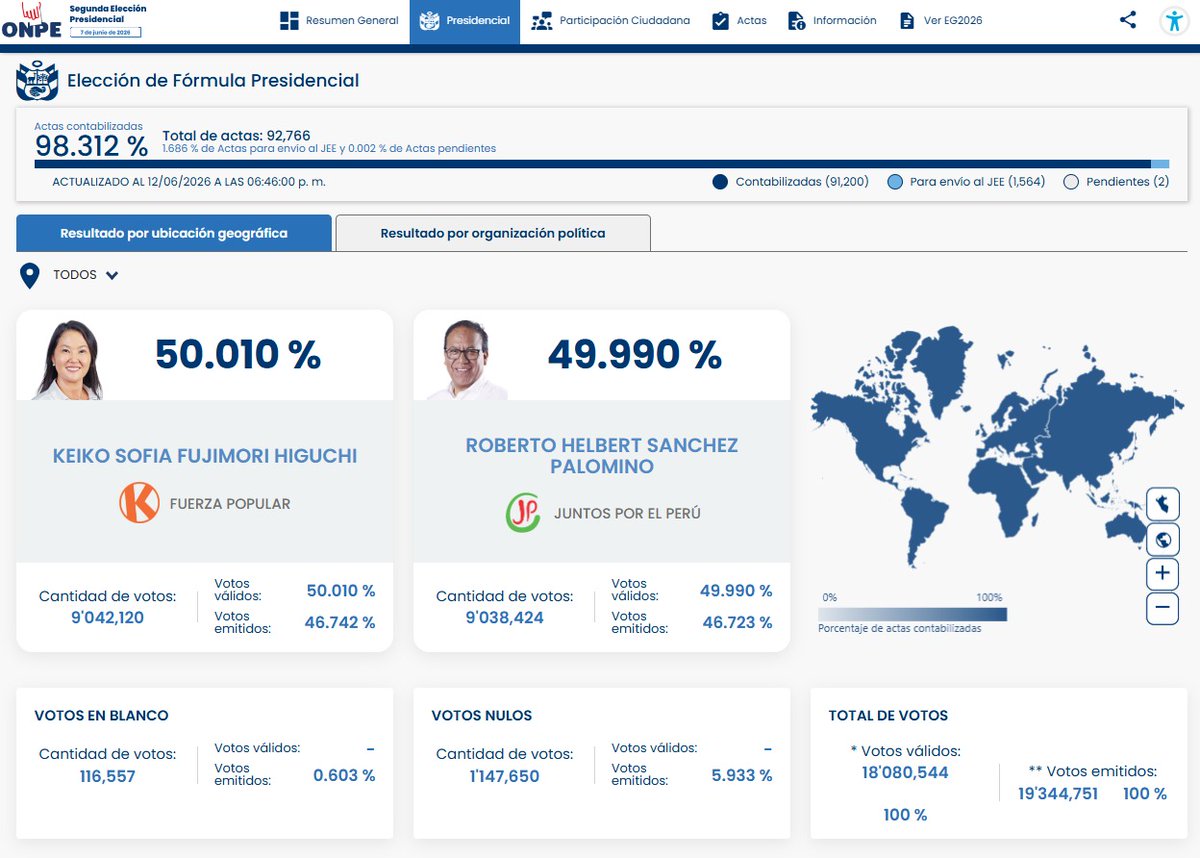Image resolution: width=1200 pixels, height=858 pixels.
Task: Click the 98.312 % actas figure
Action: tap(92, 146)
